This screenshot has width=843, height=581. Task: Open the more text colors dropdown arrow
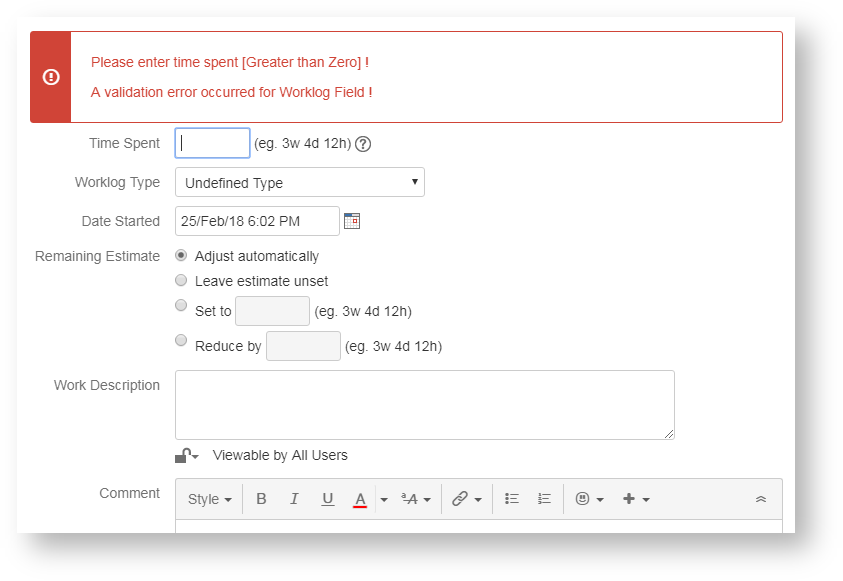pos(384,499)
